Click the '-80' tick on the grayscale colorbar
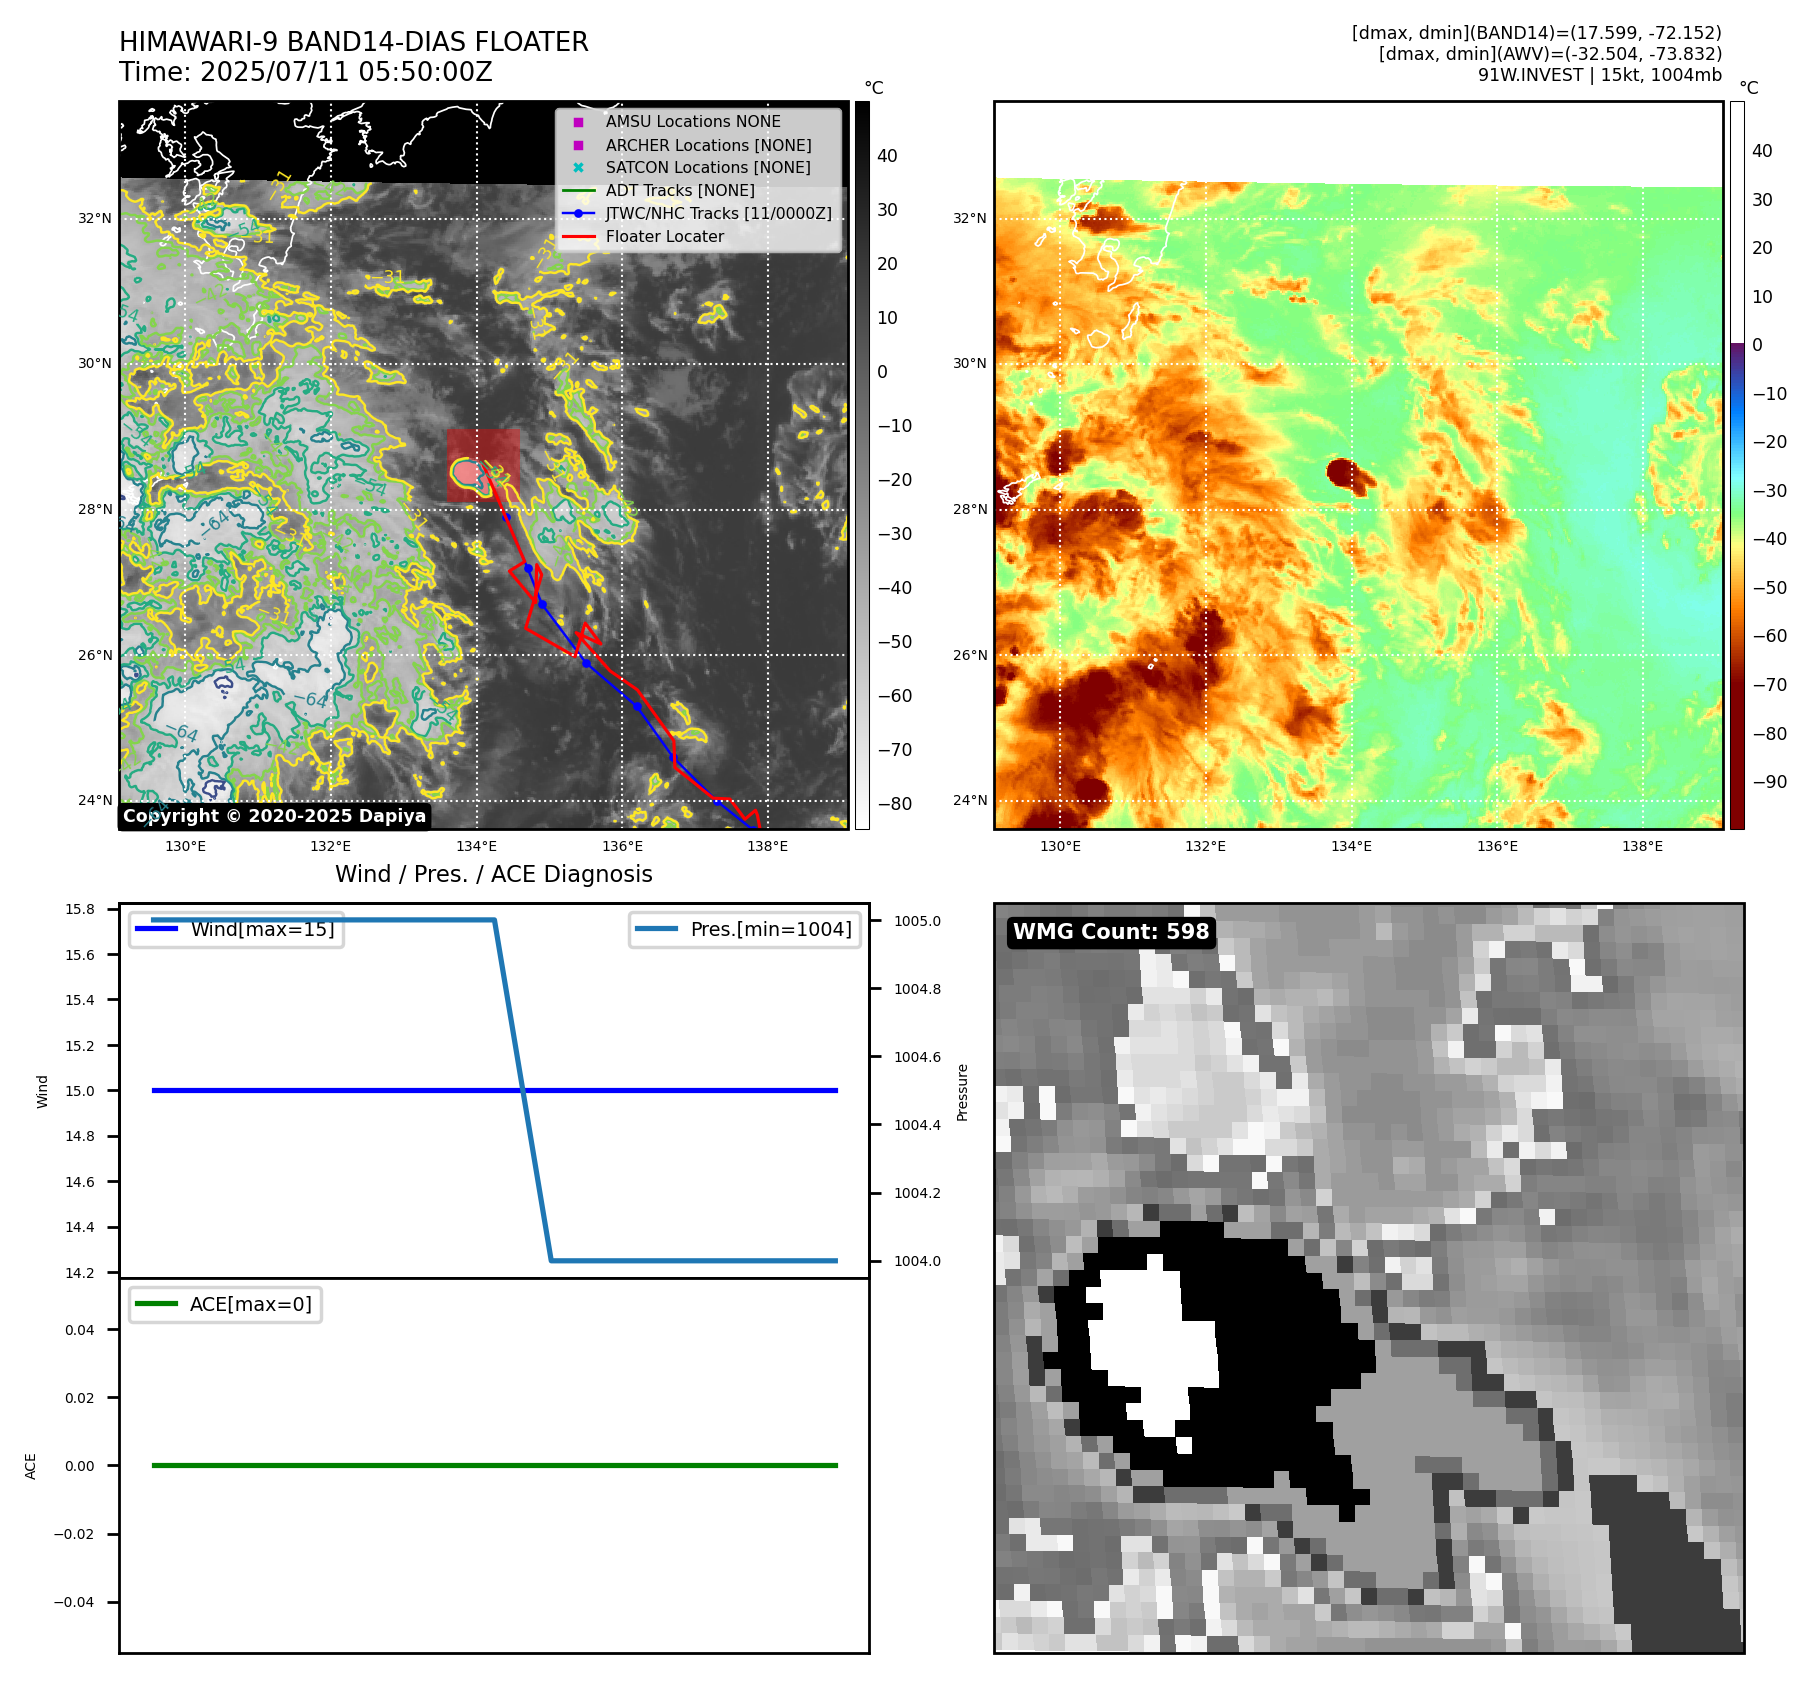The width and height of the screenshot is (1813, 1690). [x=895, y=804]
